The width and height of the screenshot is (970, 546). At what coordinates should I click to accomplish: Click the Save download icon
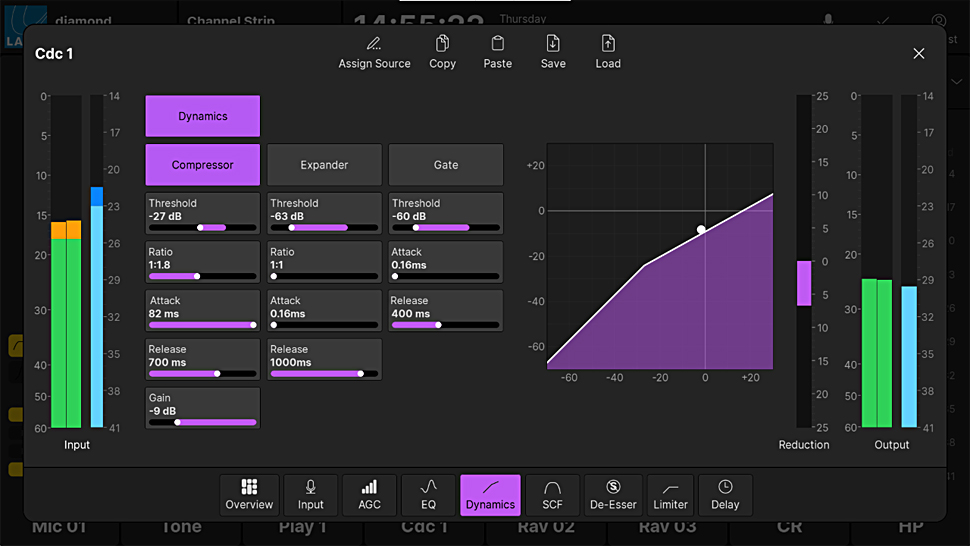[553, 43]
